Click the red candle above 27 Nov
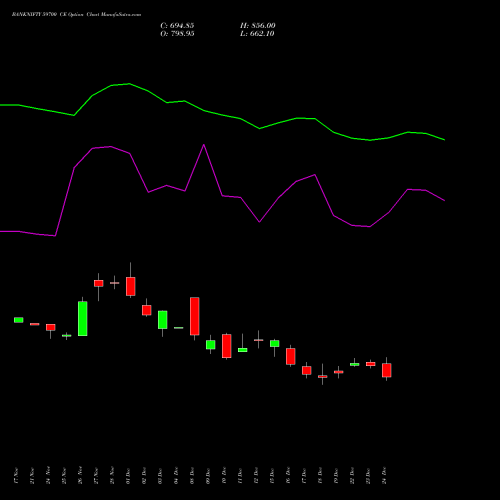Image resolution: width=500 pixels, height=500 pixels. coord(99,283)
